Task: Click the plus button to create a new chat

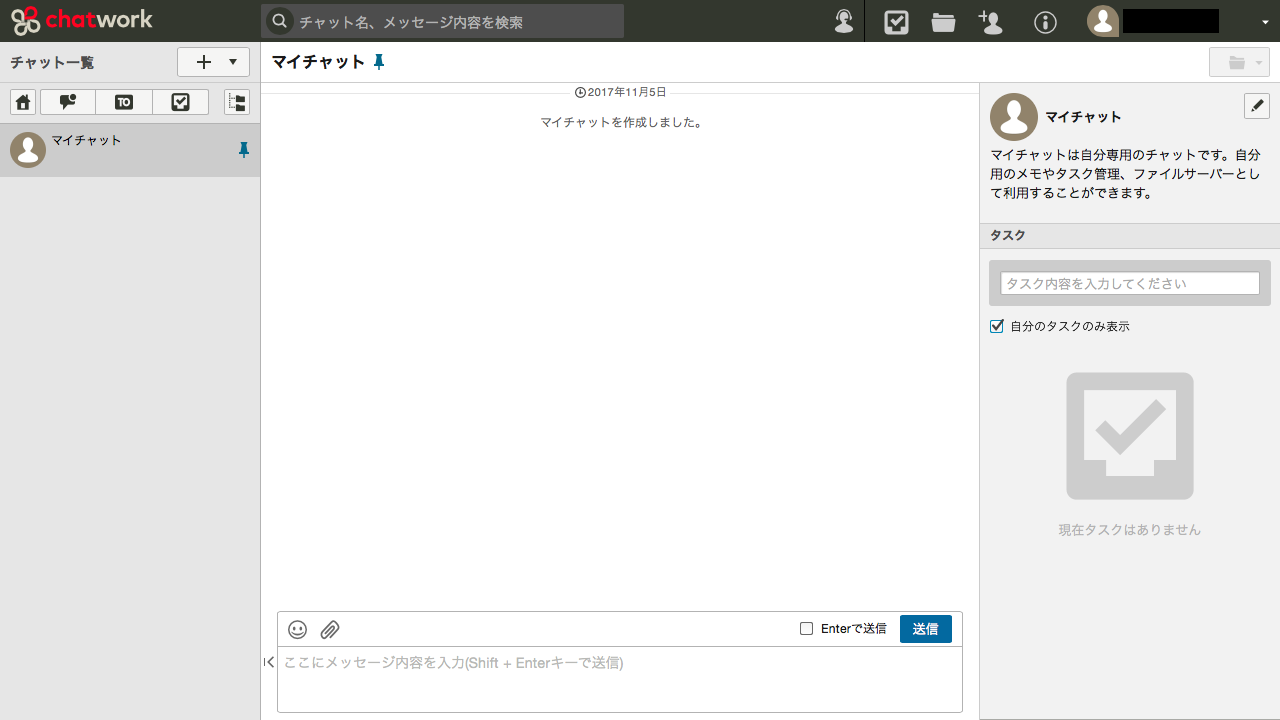Action: (204, 62)
